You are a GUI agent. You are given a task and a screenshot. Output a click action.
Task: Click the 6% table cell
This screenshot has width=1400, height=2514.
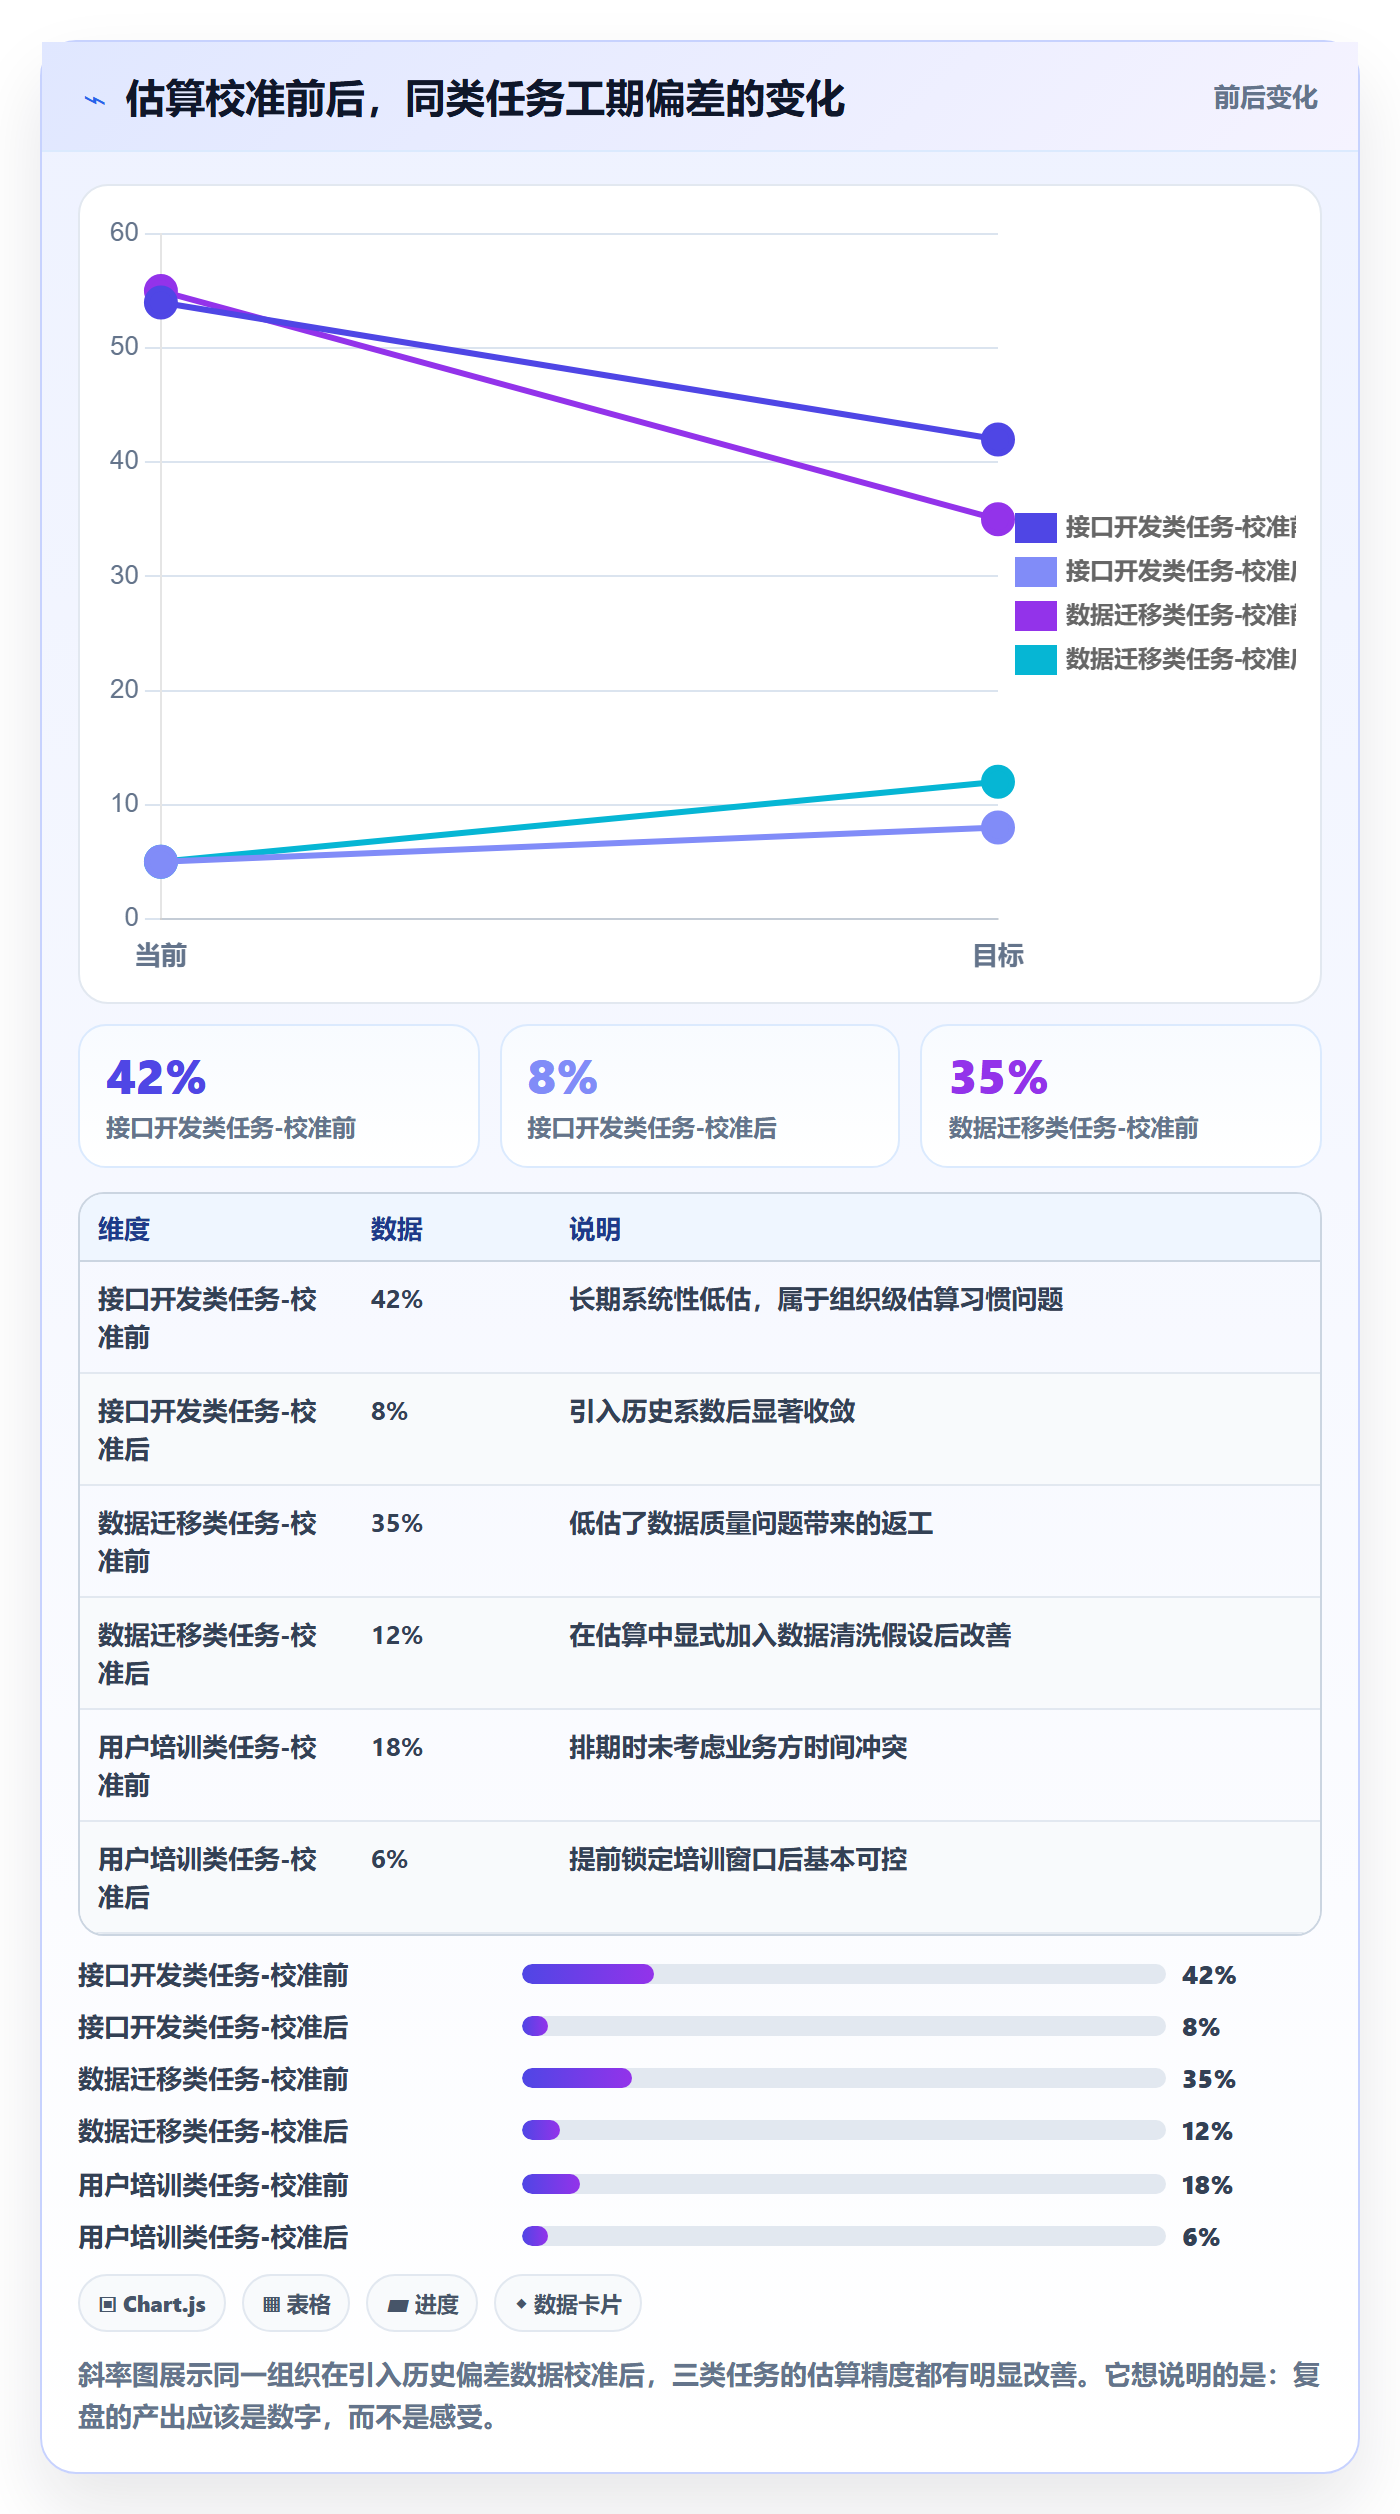389,1859
